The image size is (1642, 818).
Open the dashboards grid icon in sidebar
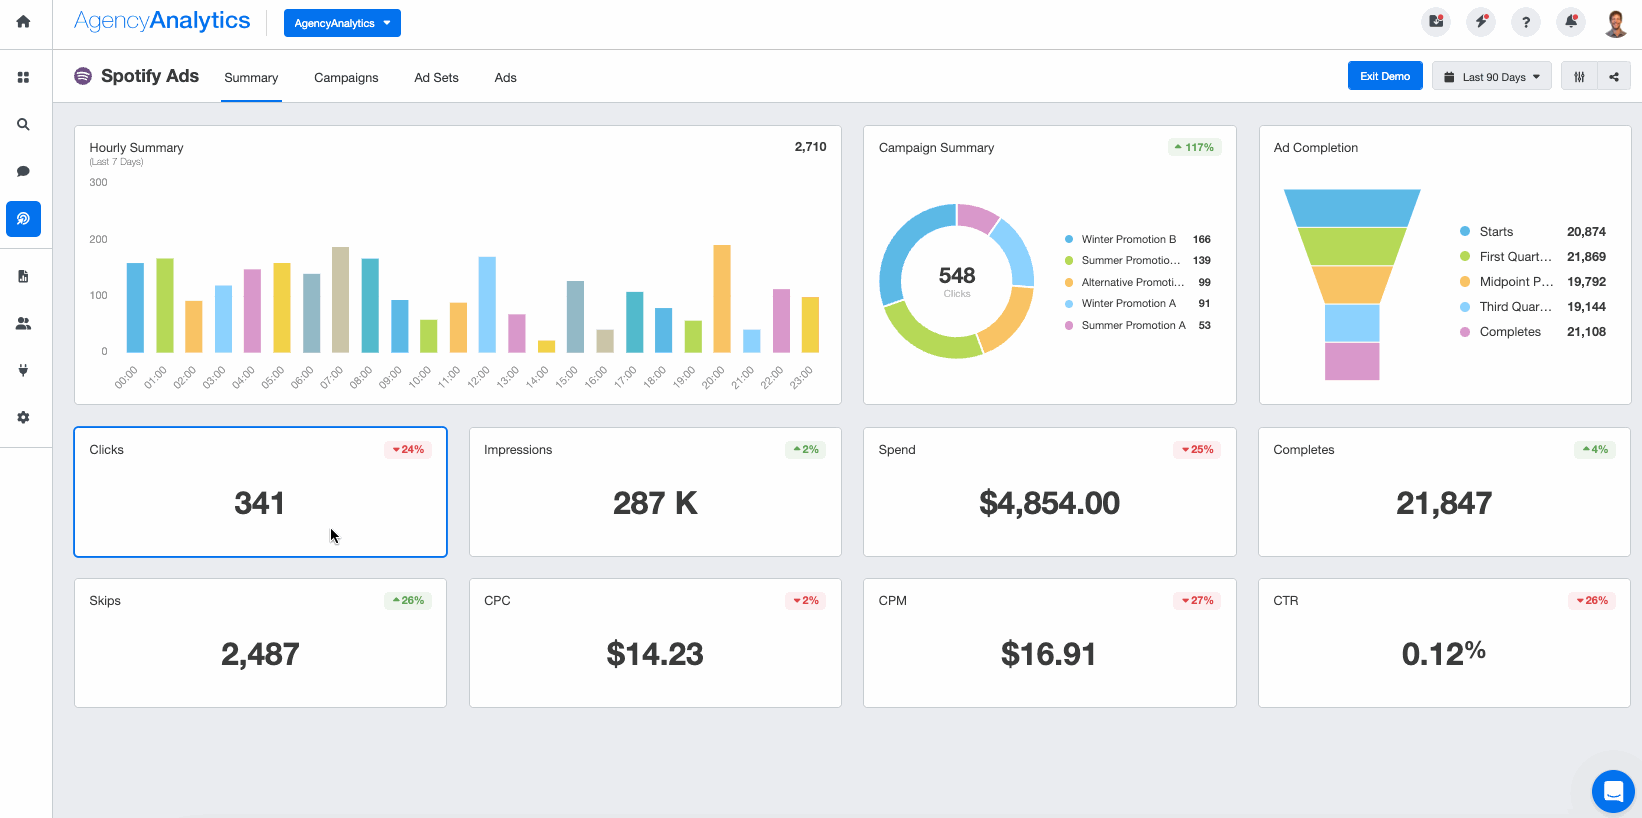click(23, 77)
